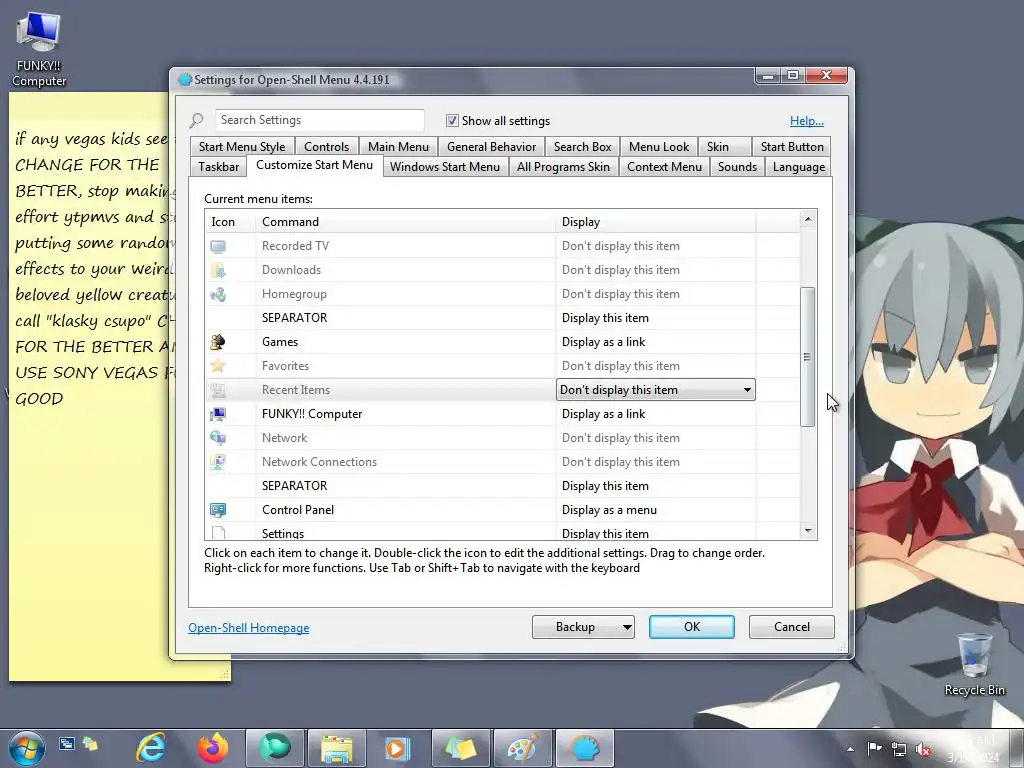This screenshot has width=1024, height=768.
Task: Show hidden tray icons arrow
Action: 850,749
